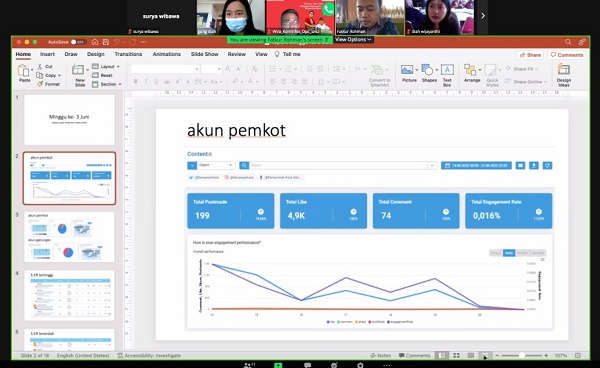Select slide 4 thumbnail 5 ER tertinggi

[69, 295]
